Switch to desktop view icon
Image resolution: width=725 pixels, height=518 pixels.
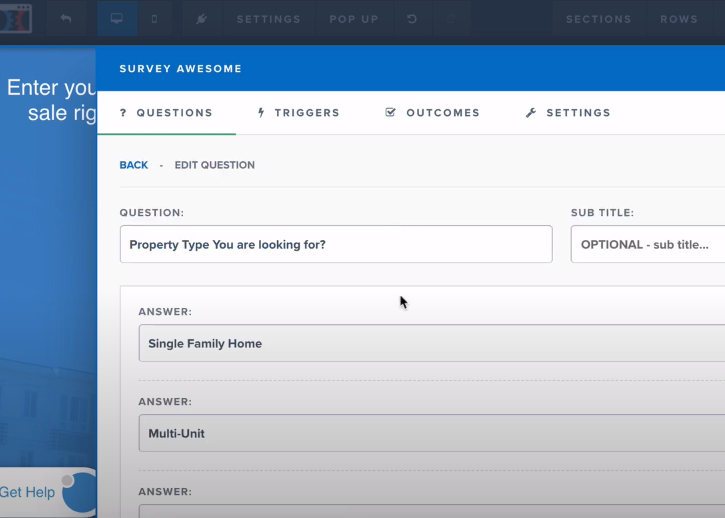117,19
